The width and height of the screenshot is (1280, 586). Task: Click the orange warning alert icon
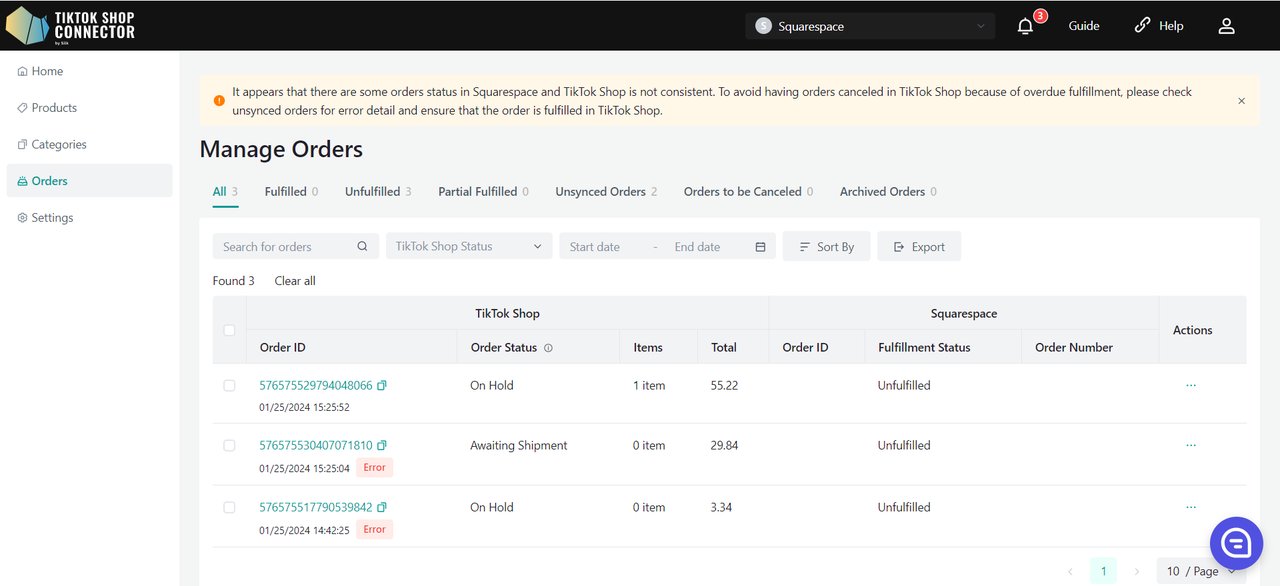click(x=219, y=100)
